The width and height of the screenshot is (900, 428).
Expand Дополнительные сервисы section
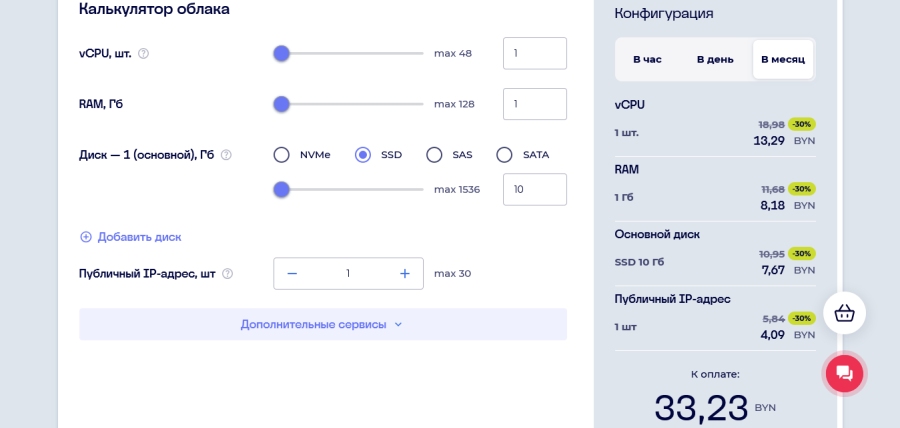[322, 324]
